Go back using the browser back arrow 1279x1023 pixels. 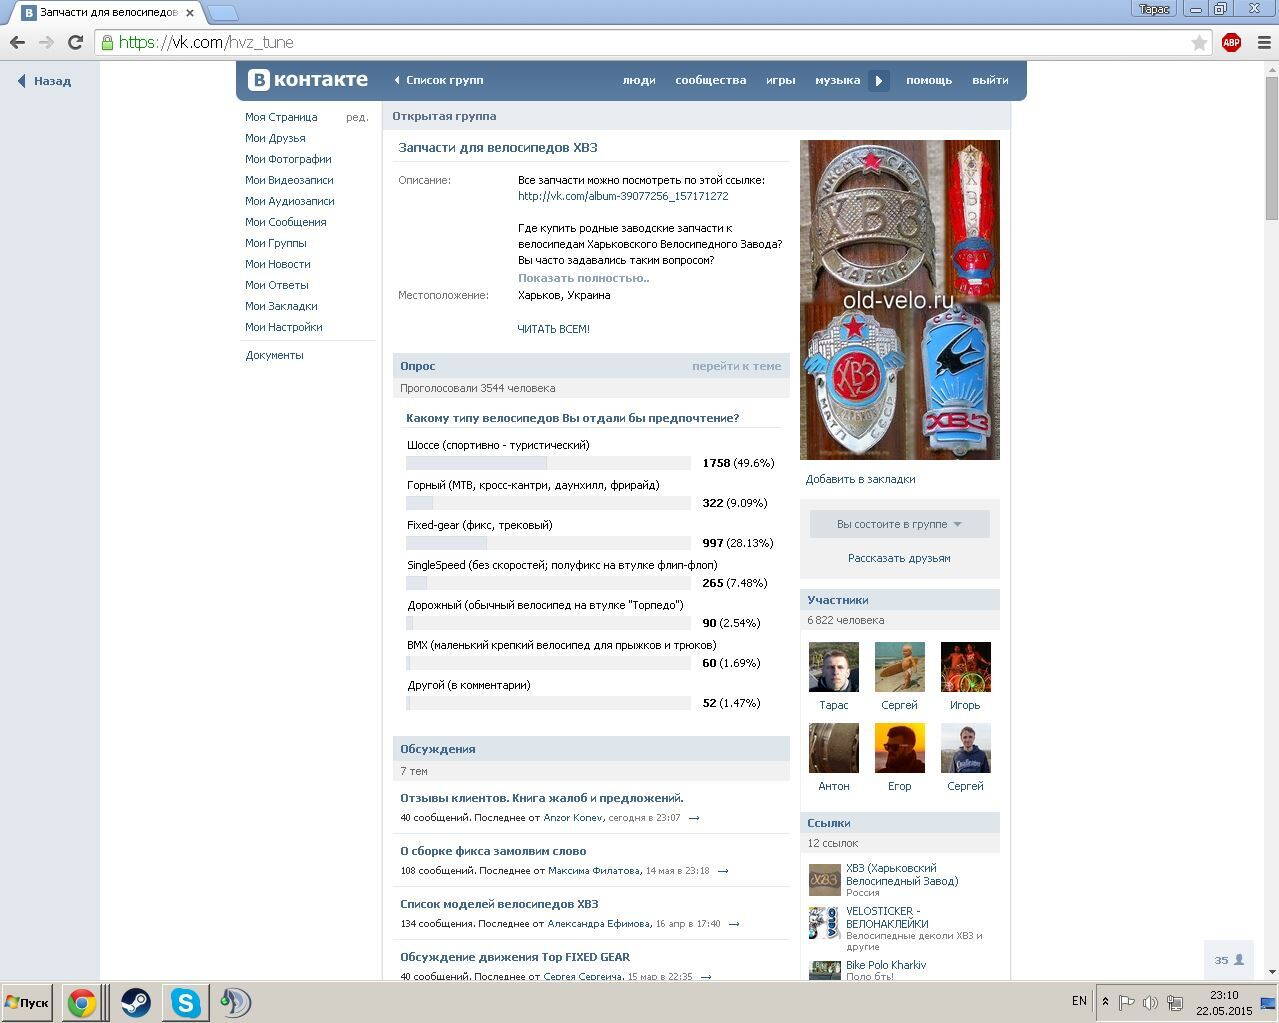point(17,42)
